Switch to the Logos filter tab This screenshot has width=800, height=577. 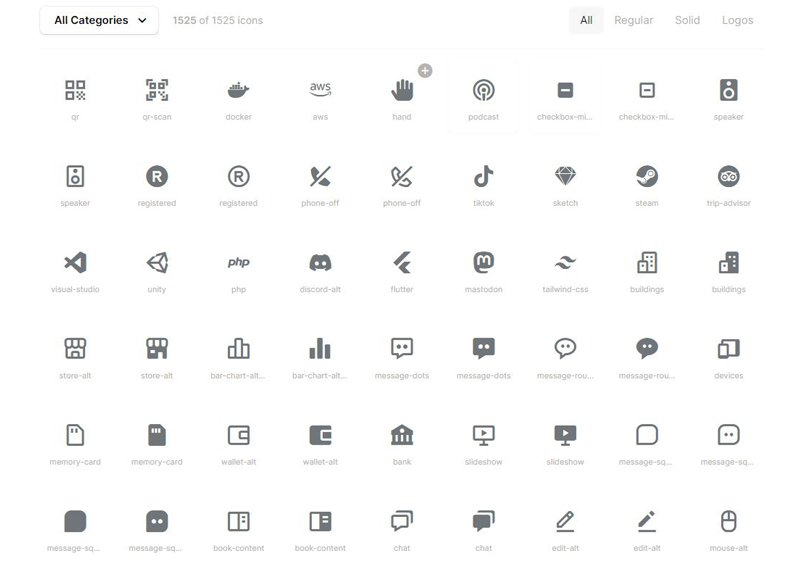(737, 20)
